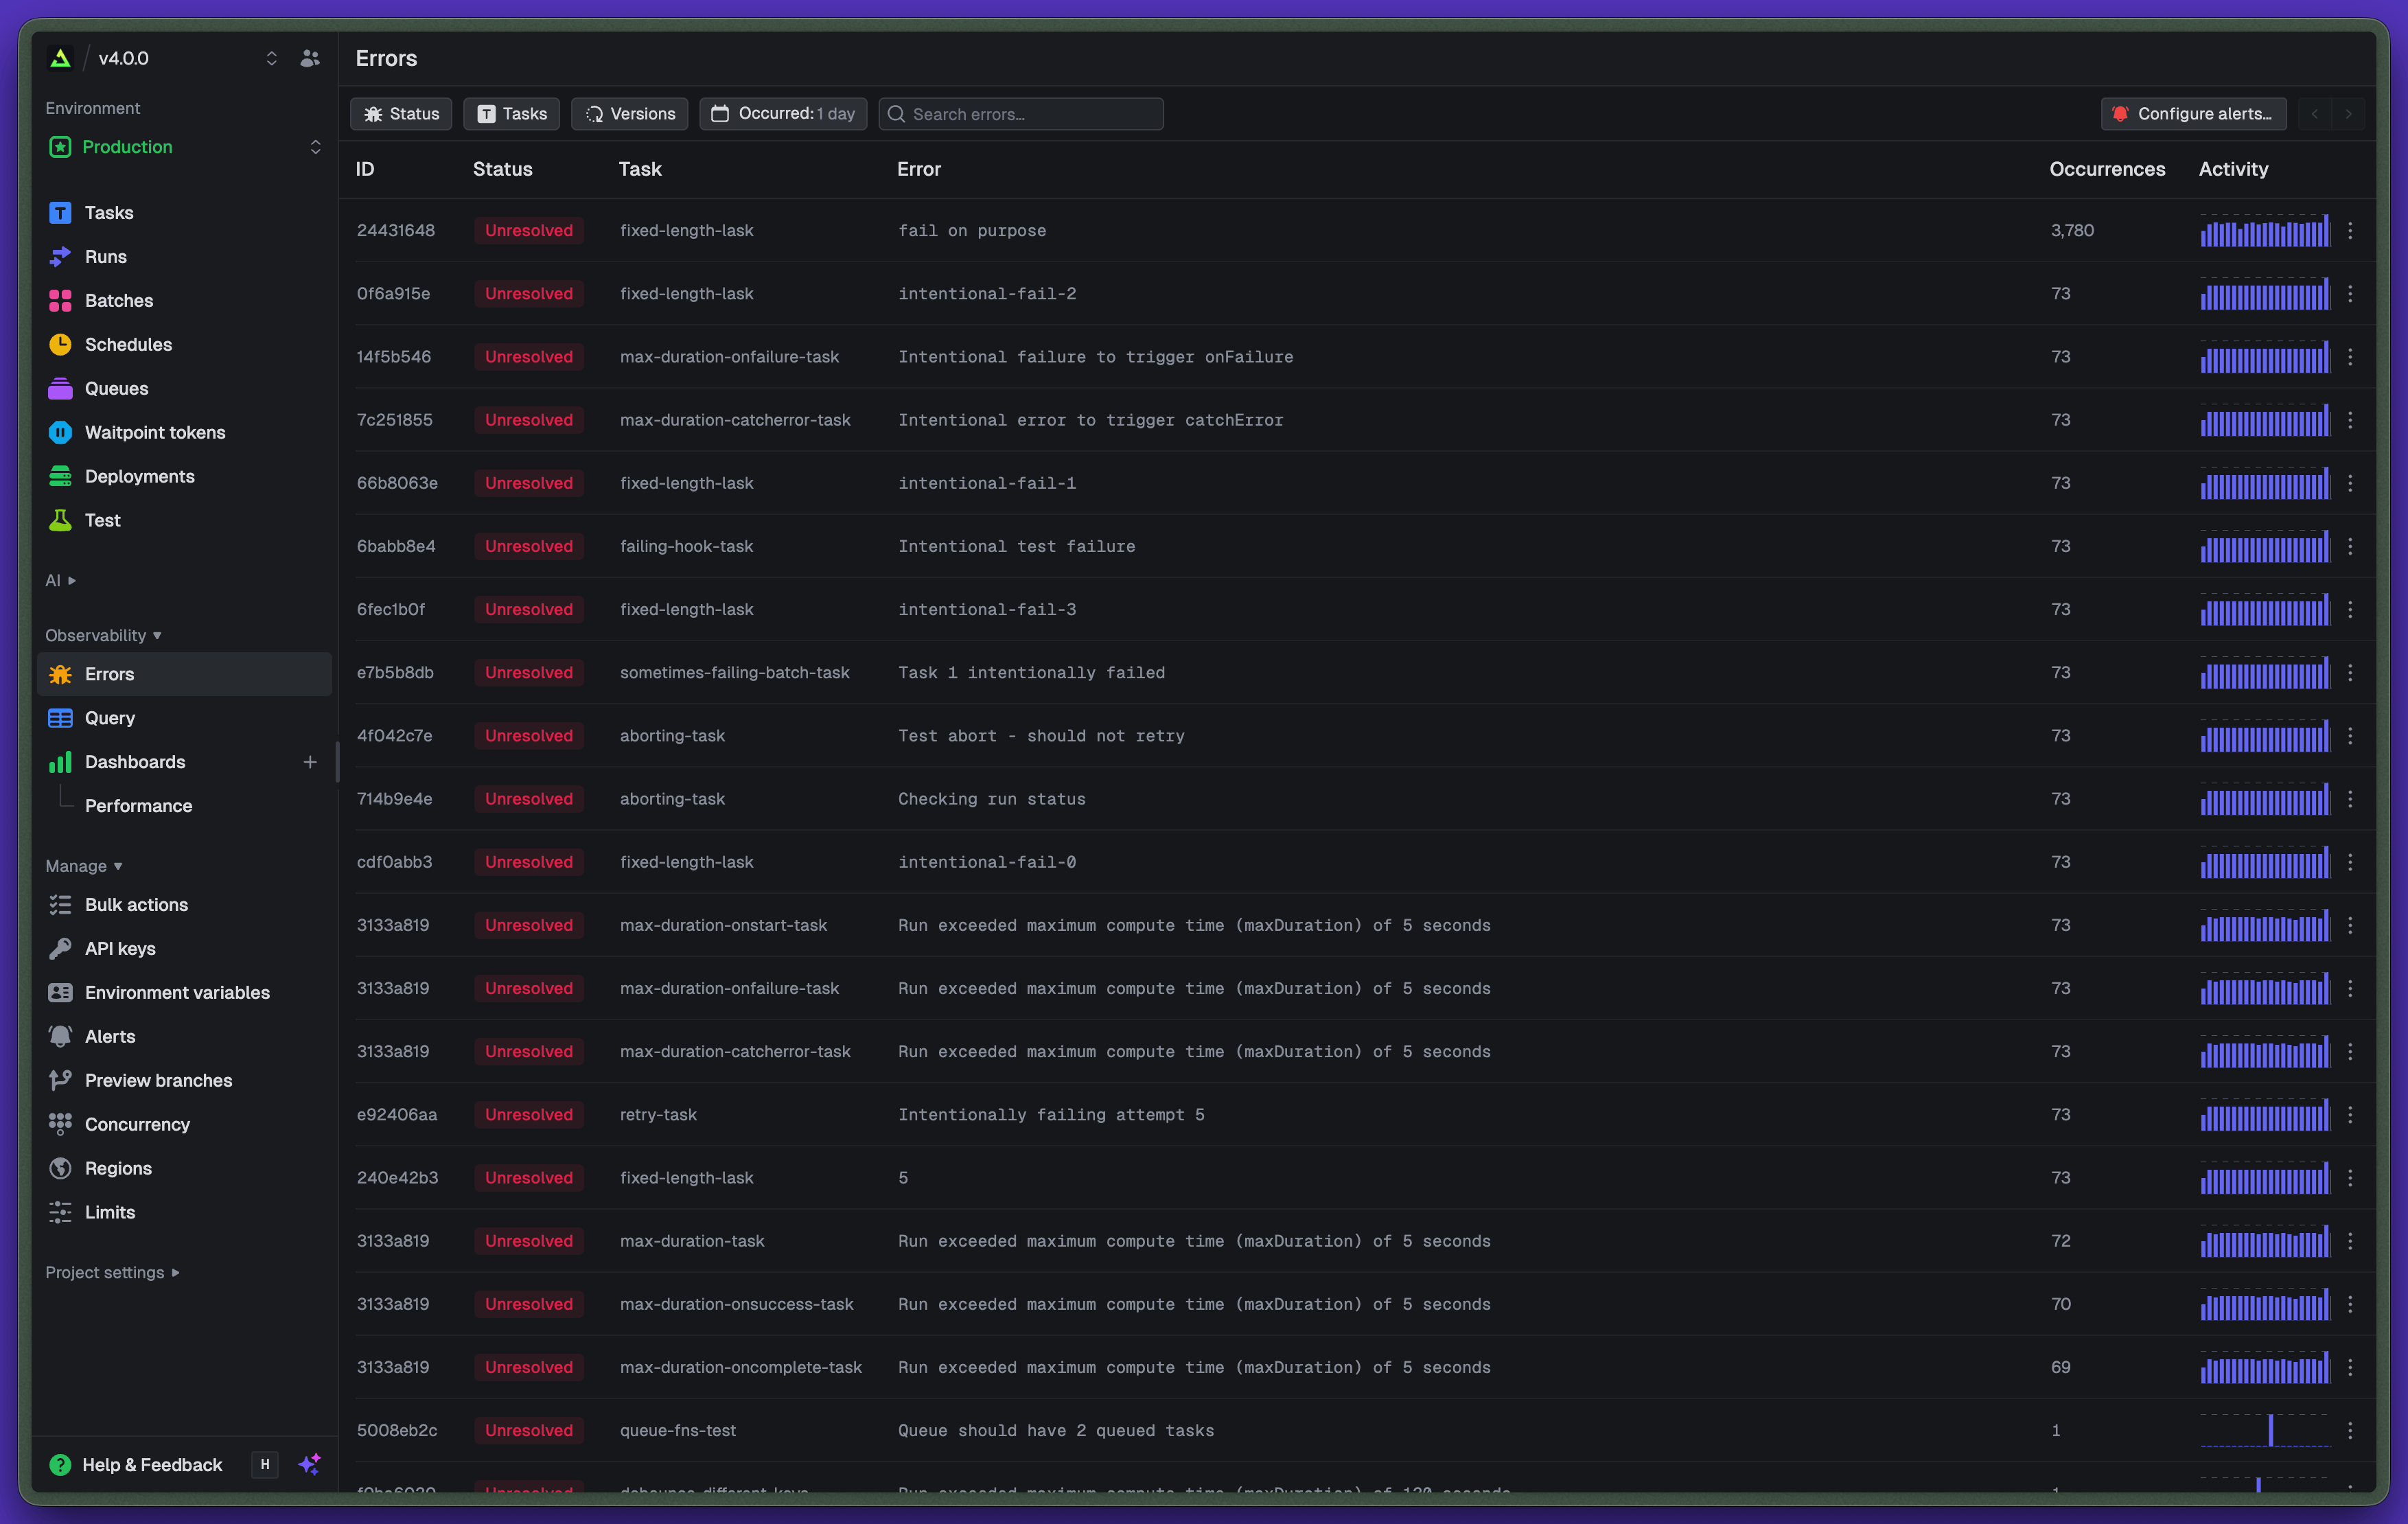Click the Occurrences column header
Screen dimensions: 2408x1524
[2107, 169]
